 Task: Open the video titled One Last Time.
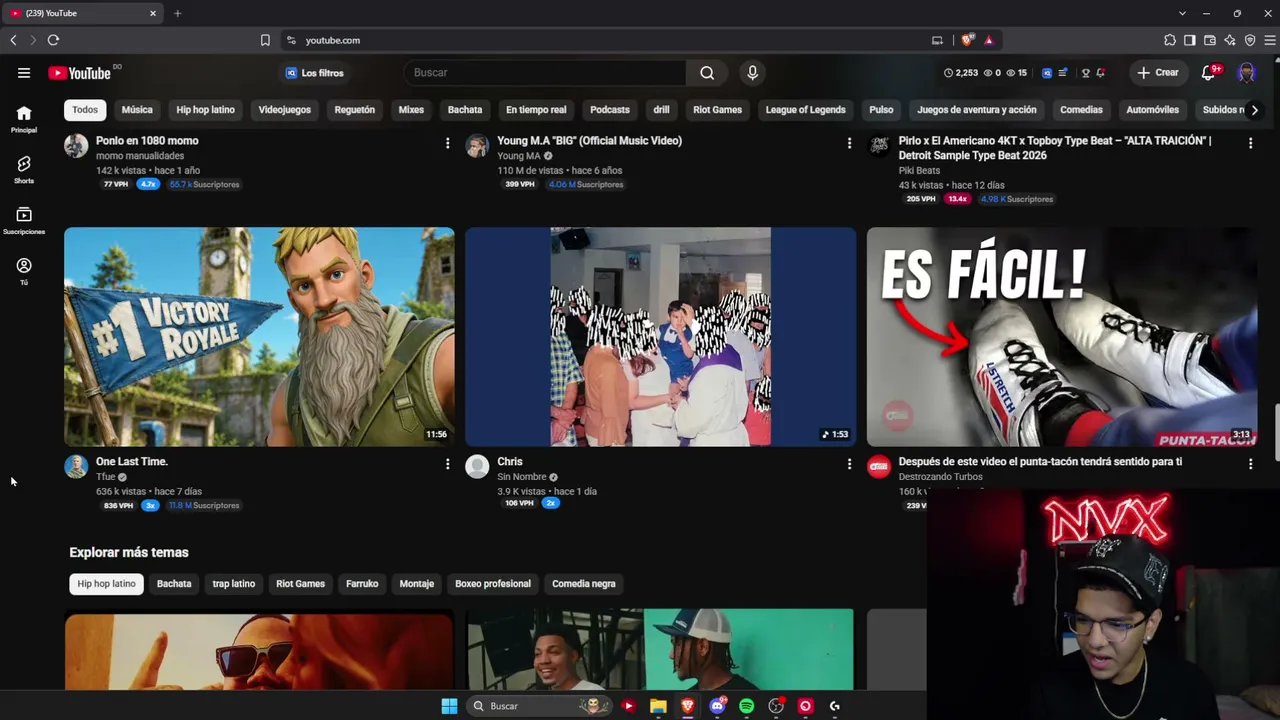point(132,462)
